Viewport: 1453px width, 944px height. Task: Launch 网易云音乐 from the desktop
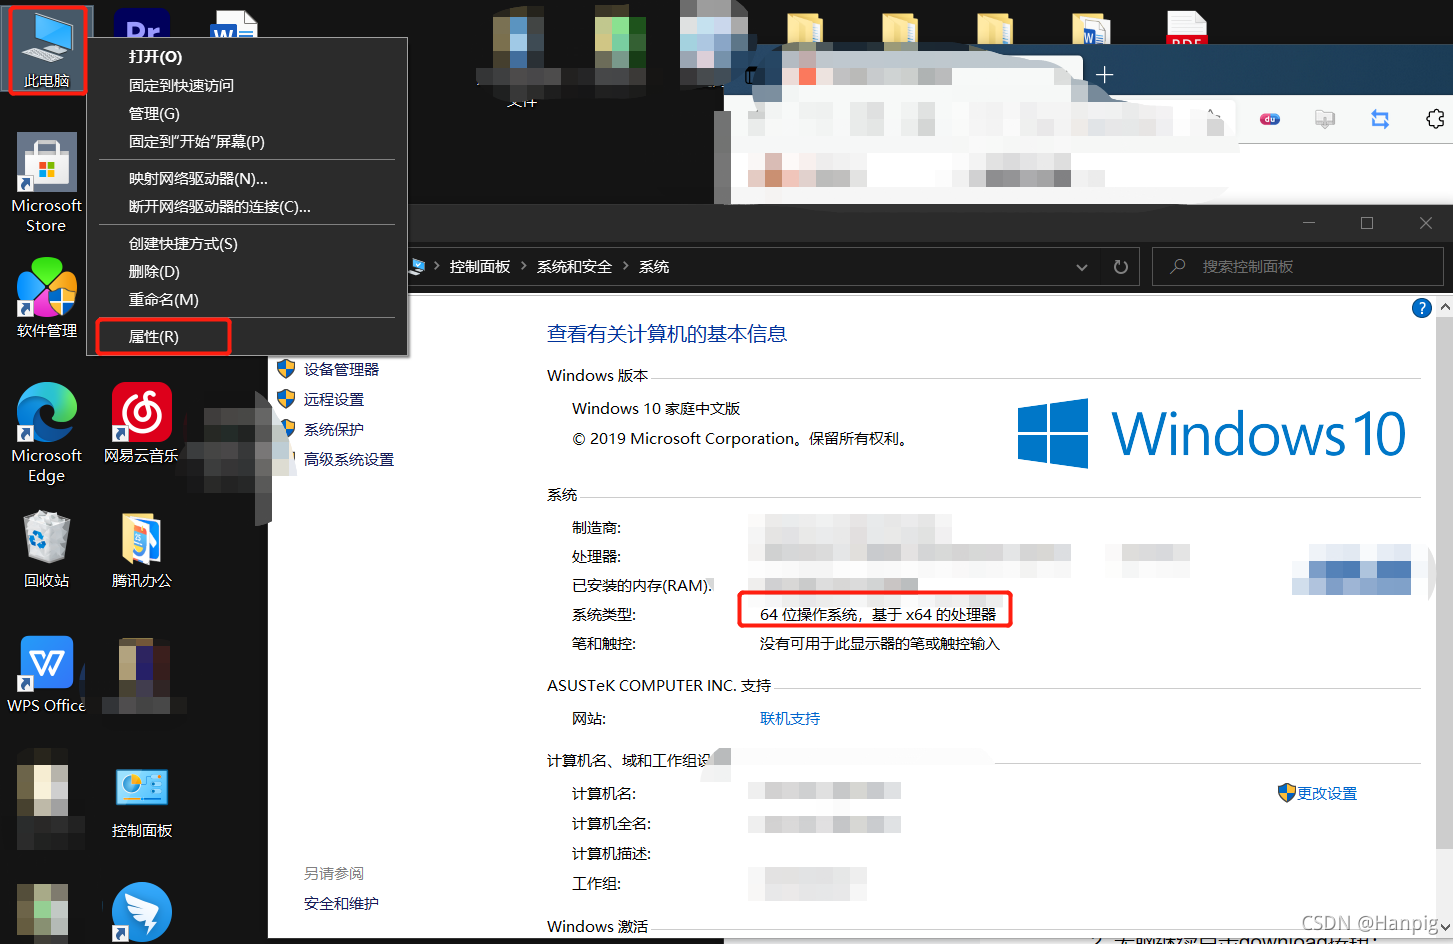141,424
